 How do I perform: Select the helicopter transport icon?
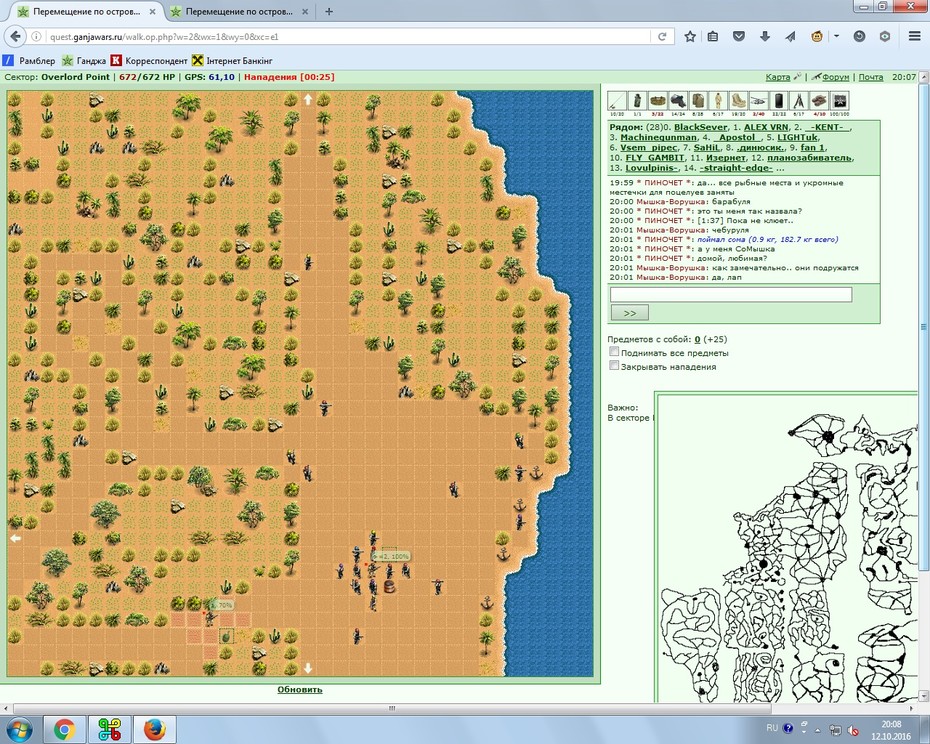coord(758,101)
